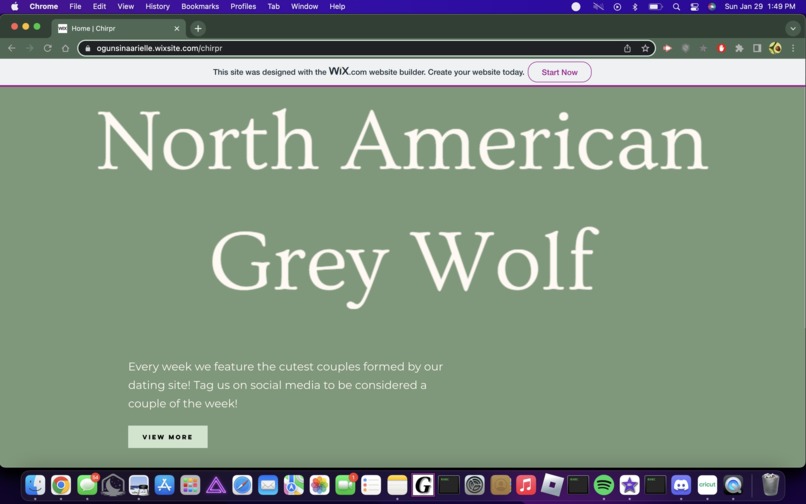Expand the tab search chevron

click(x=793, y=28)
